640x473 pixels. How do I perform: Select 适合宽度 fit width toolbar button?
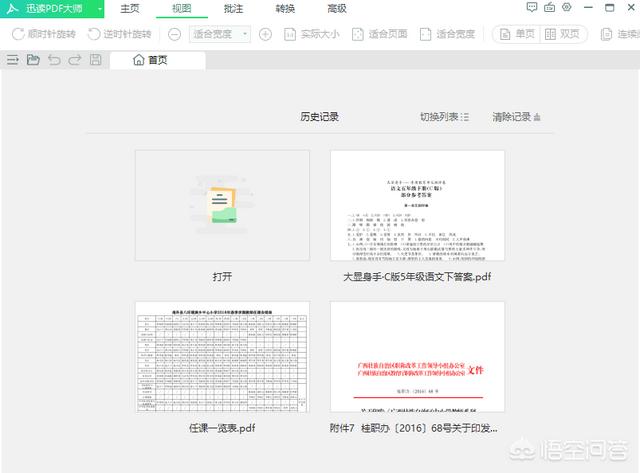click(x=447, y=34)
